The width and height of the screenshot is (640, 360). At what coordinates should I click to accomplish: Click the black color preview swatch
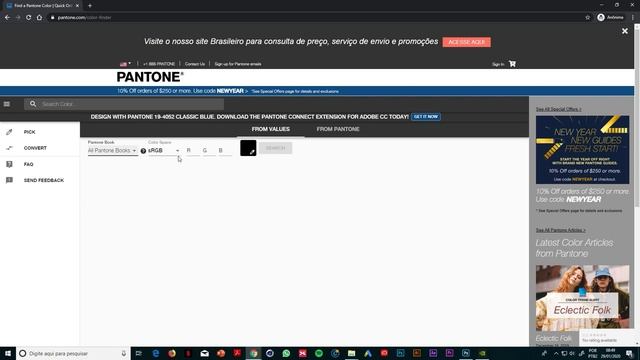click(x=248, y=148)
